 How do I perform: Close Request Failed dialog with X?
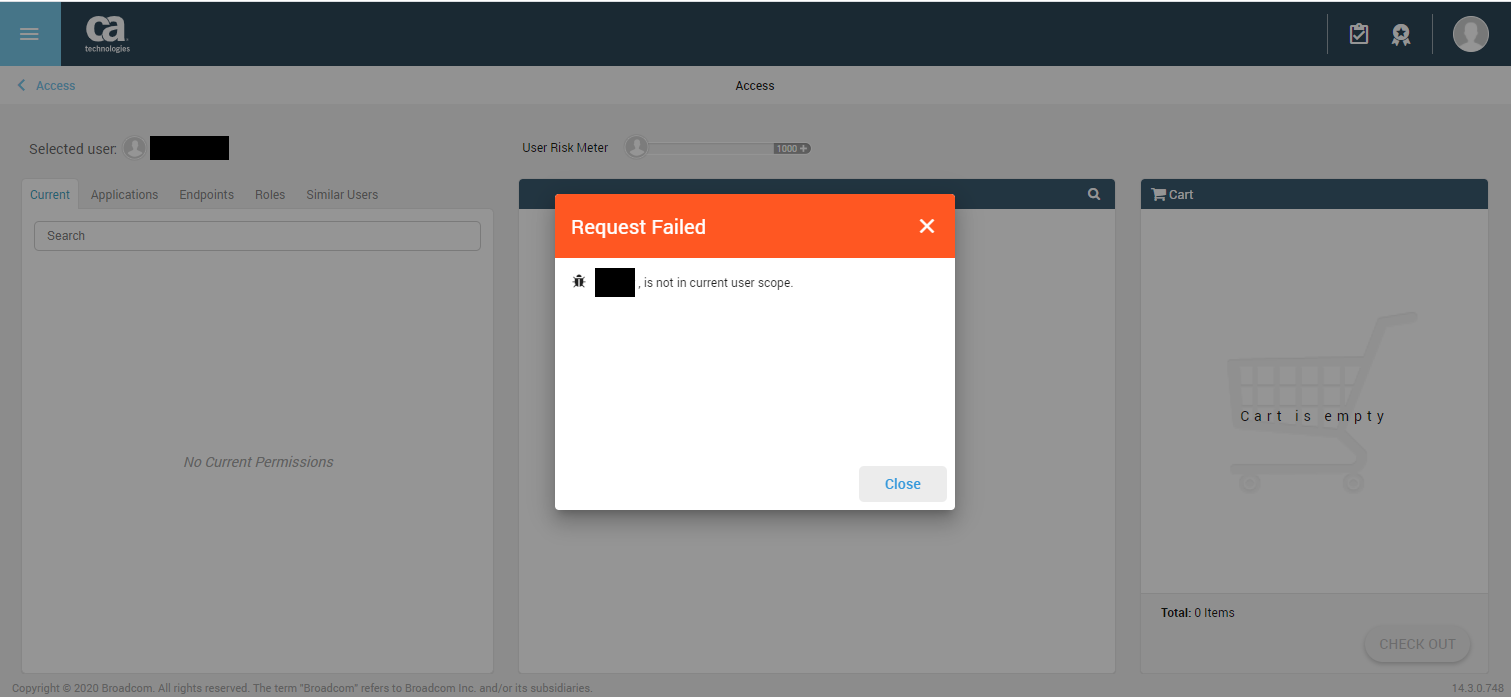tap(927, 226)
